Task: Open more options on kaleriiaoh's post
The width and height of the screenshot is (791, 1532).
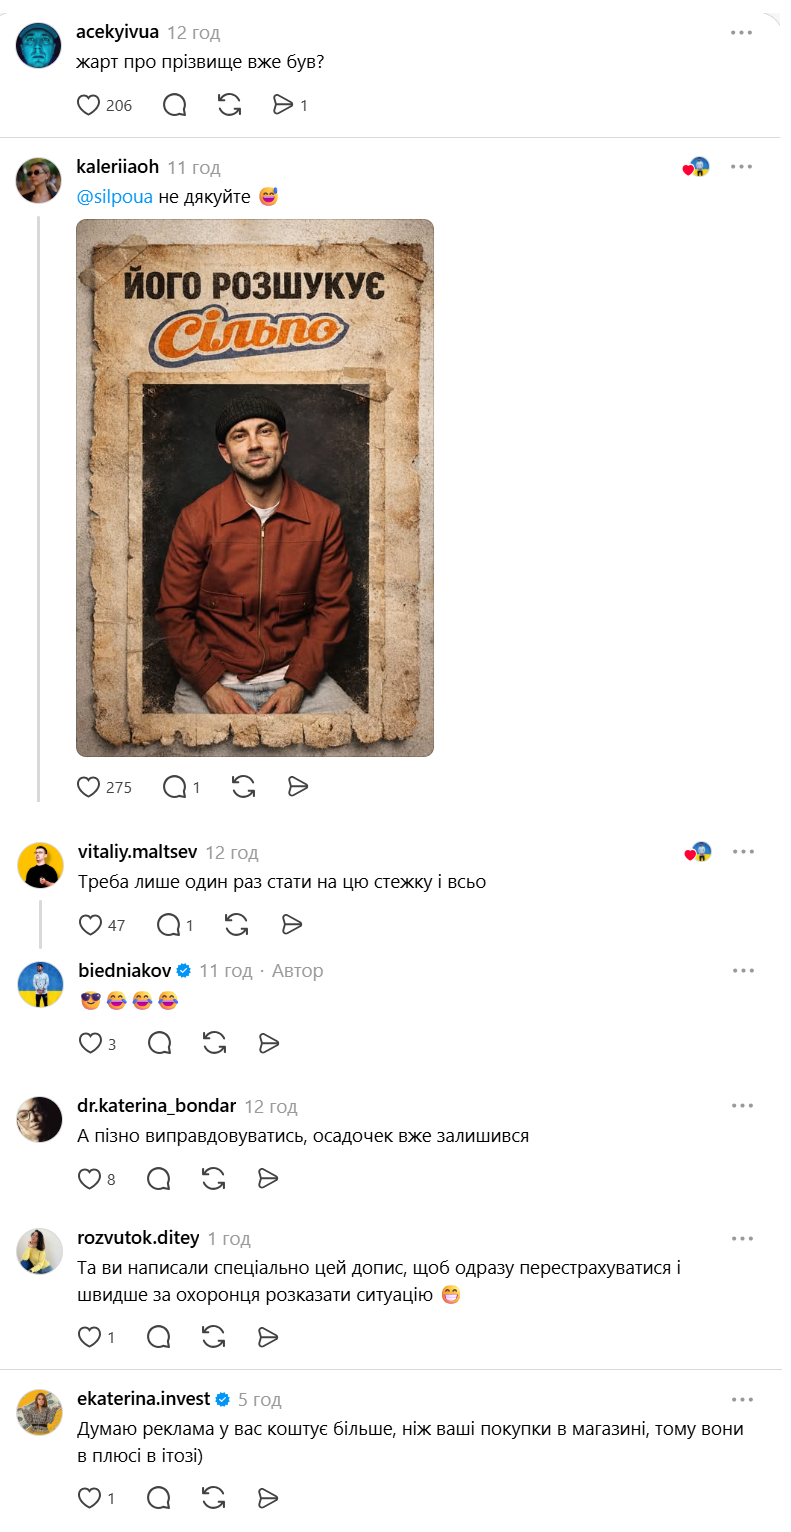Action: click(x=741, y=166)
